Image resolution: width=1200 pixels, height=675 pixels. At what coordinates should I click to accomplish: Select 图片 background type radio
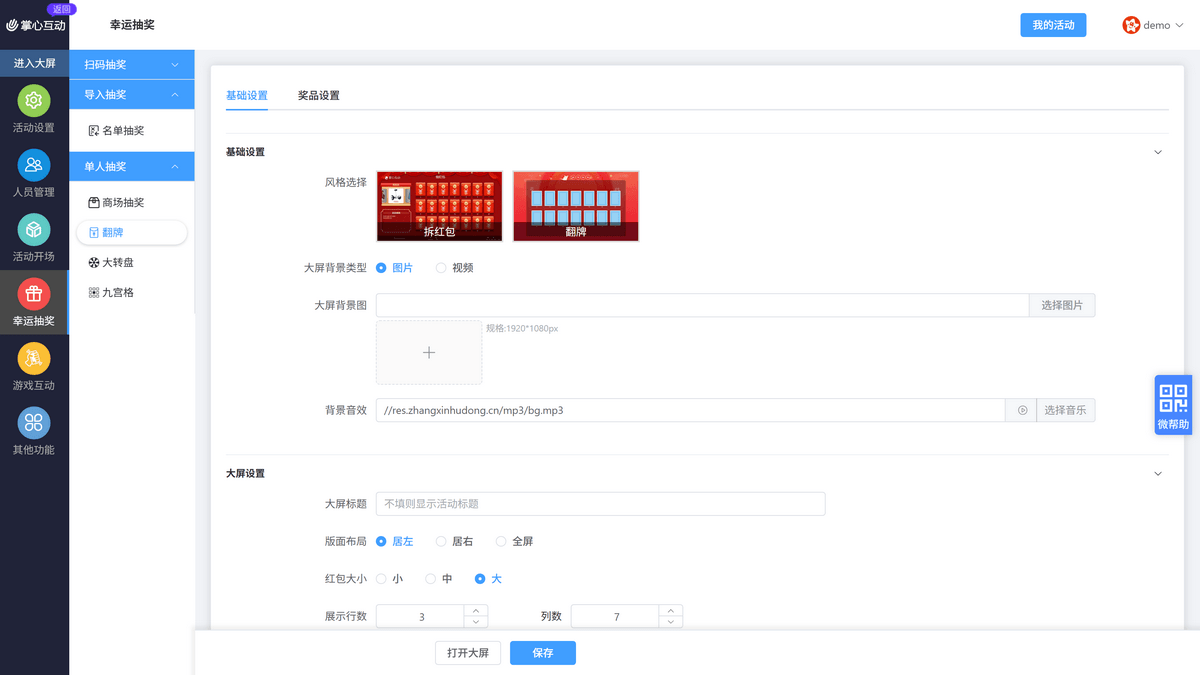381,268
